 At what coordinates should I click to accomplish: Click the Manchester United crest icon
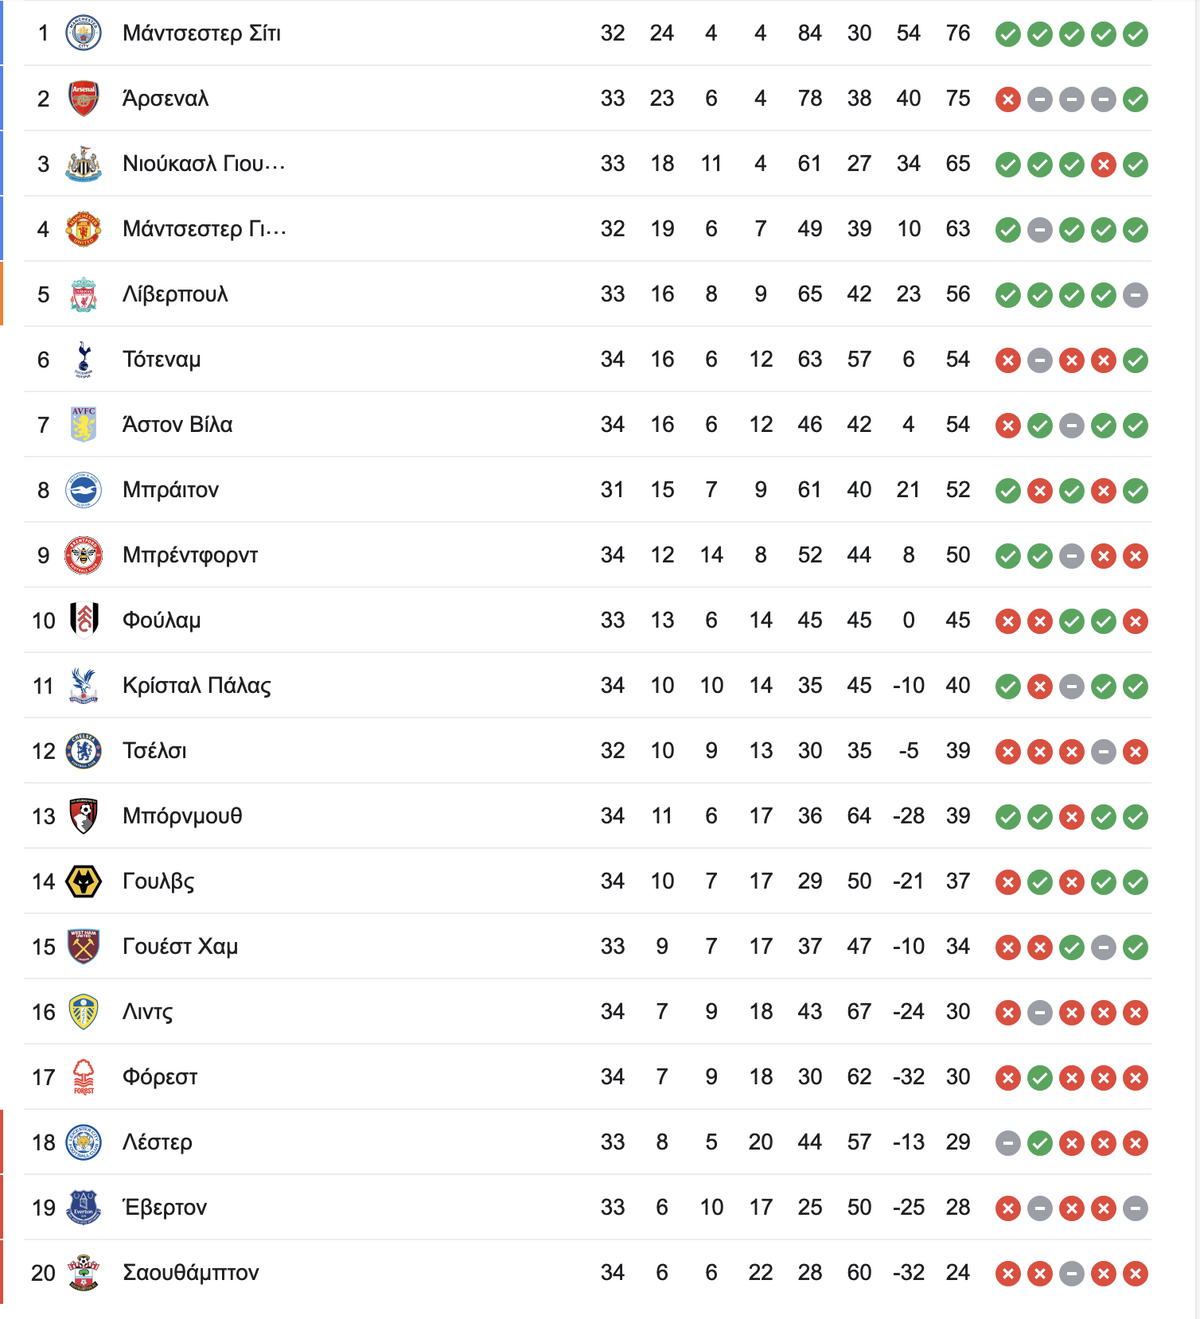point(84,229)
